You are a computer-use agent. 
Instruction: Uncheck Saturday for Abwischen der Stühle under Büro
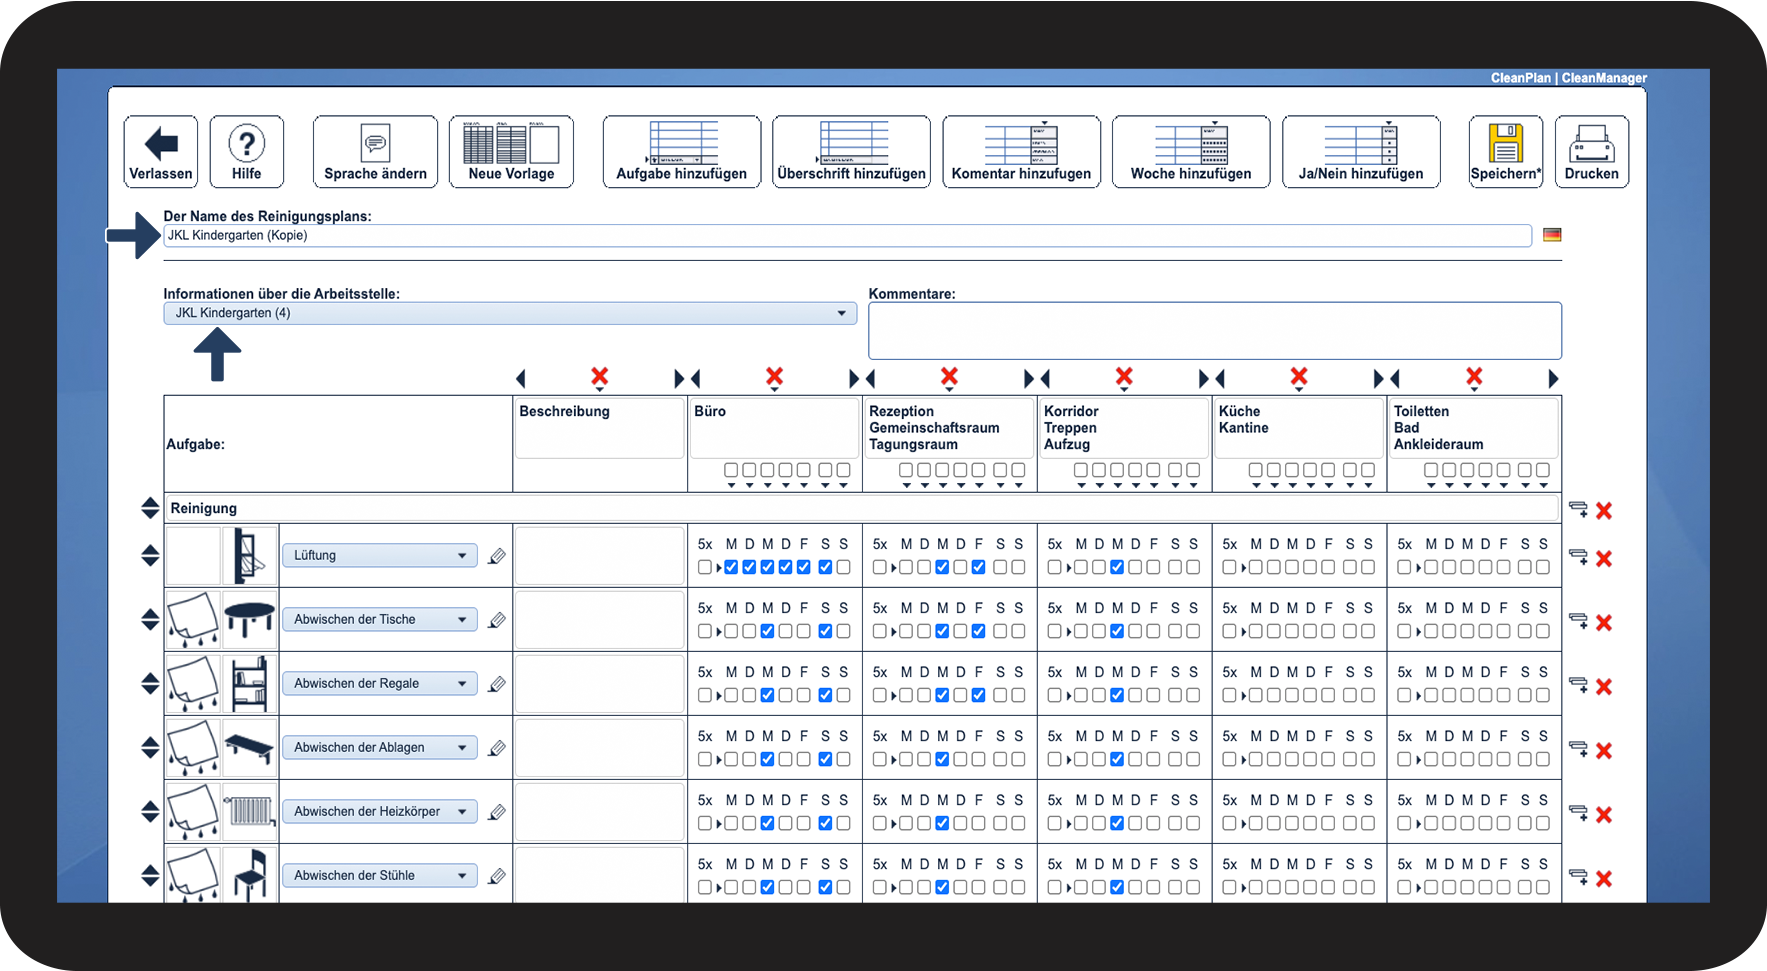click(825, 887)
